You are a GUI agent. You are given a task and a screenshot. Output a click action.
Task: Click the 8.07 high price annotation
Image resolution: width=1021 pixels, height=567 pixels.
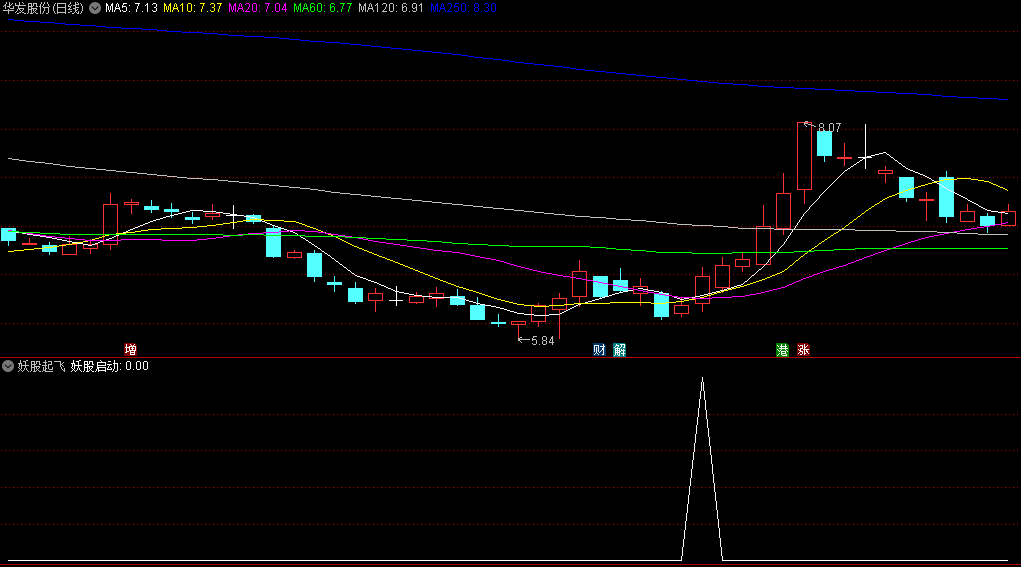829,128
